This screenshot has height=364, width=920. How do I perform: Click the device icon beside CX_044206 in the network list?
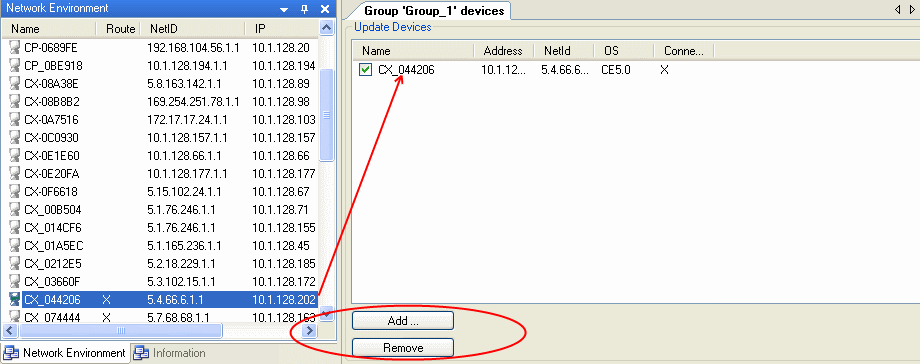[15, 299]
